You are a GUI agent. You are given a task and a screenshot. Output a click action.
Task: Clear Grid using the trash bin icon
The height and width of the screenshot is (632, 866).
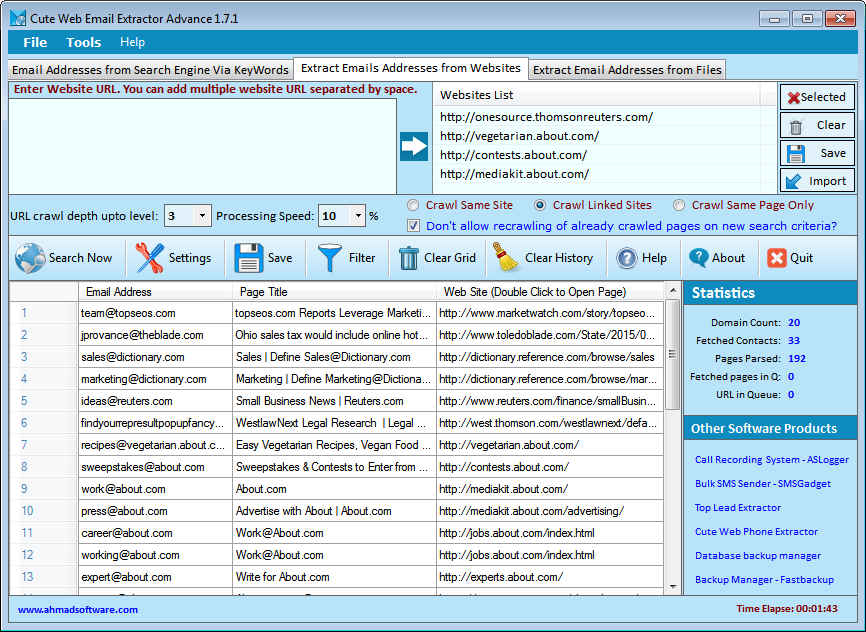pos(409,258)
